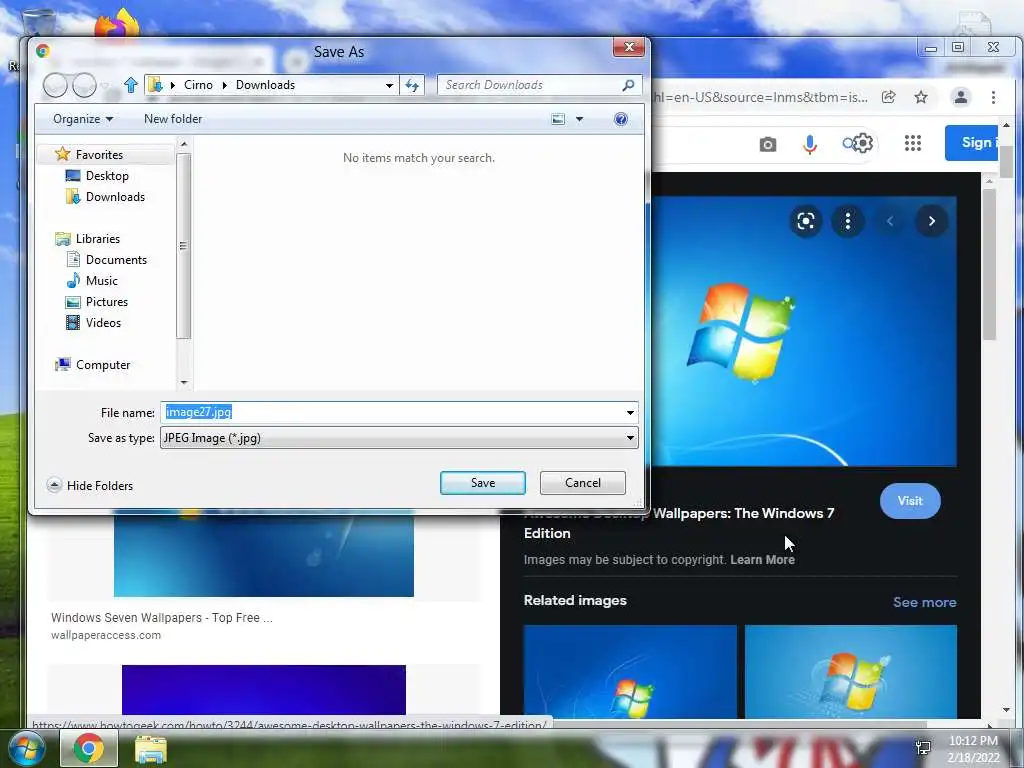
Task: Click the navigation pane scroll up arrow
Action: pyautogui.click(x=184, y=144)
